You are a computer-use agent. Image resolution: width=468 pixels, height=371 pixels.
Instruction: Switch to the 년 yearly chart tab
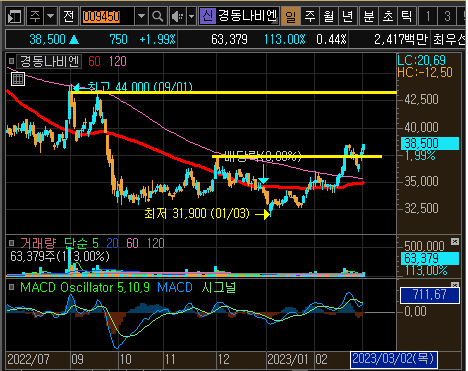click(348, 16)
